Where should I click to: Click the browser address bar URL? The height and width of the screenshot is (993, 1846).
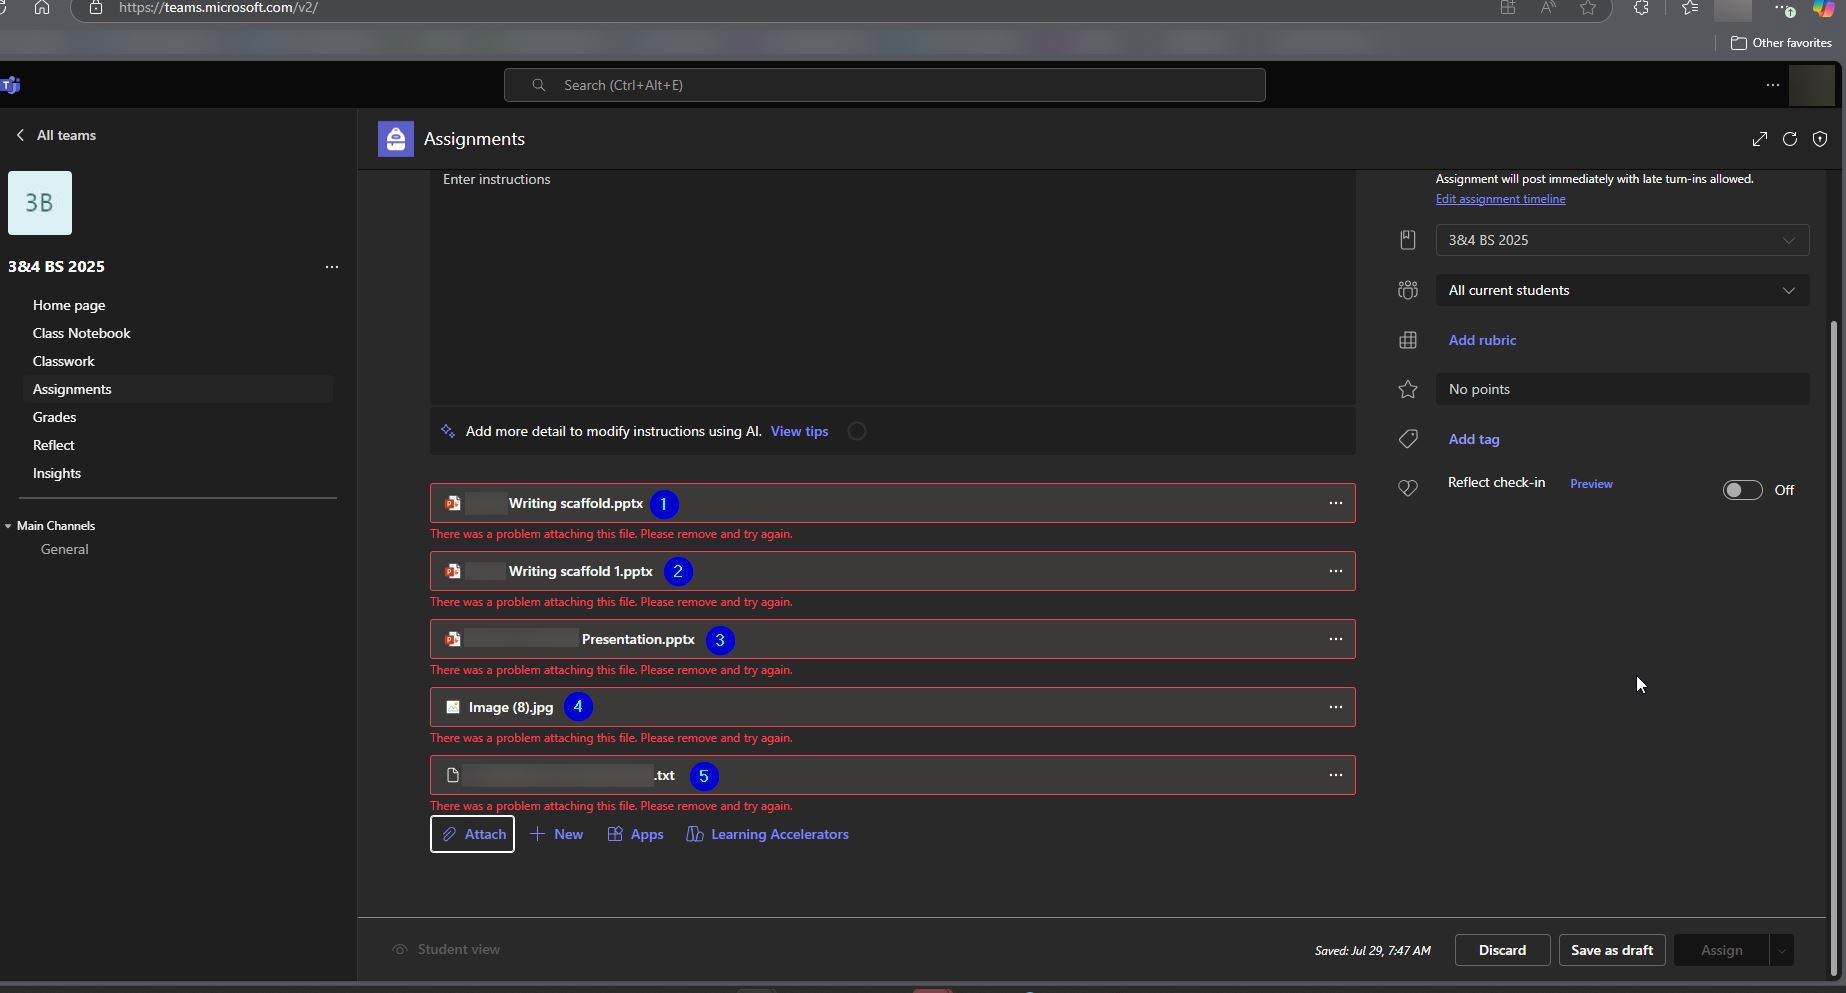click(218, 8)
